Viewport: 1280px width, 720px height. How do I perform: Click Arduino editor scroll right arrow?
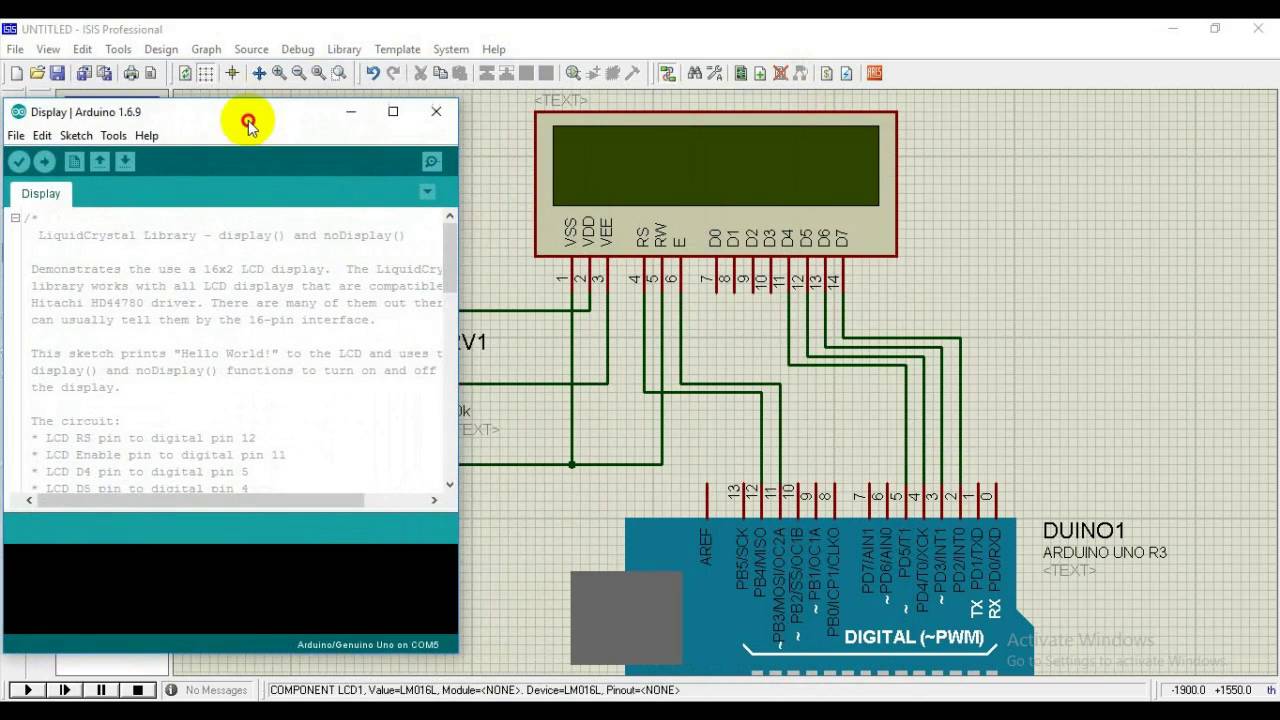point(434,500)
